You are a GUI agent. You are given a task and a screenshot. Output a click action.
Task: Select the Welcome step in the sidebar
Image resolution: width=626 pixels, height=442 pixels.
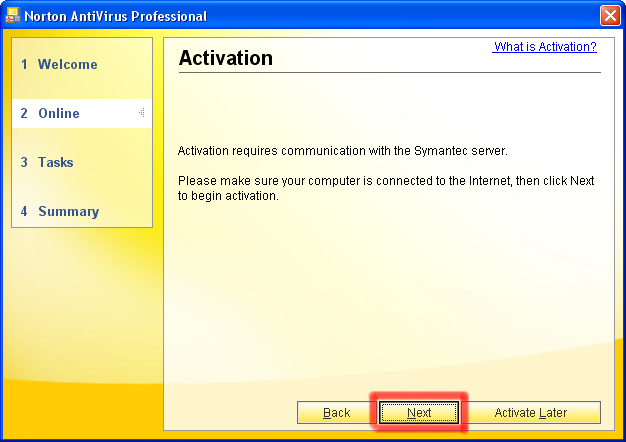click(67, 65)
